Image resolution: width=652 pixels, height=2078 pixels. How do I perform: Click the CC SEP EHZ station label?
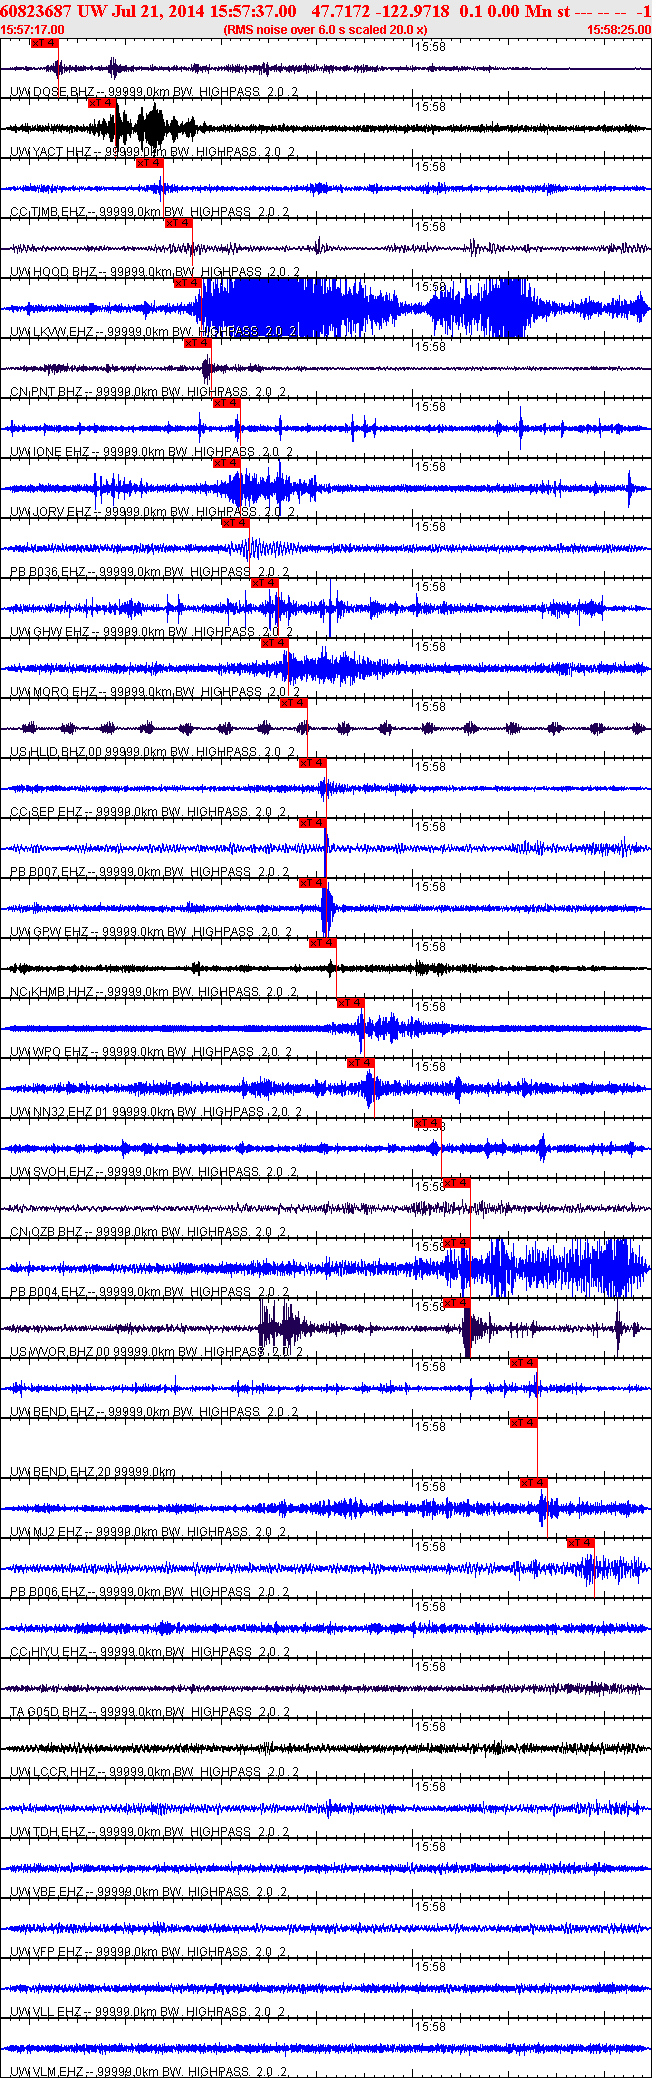pos(46,812)
